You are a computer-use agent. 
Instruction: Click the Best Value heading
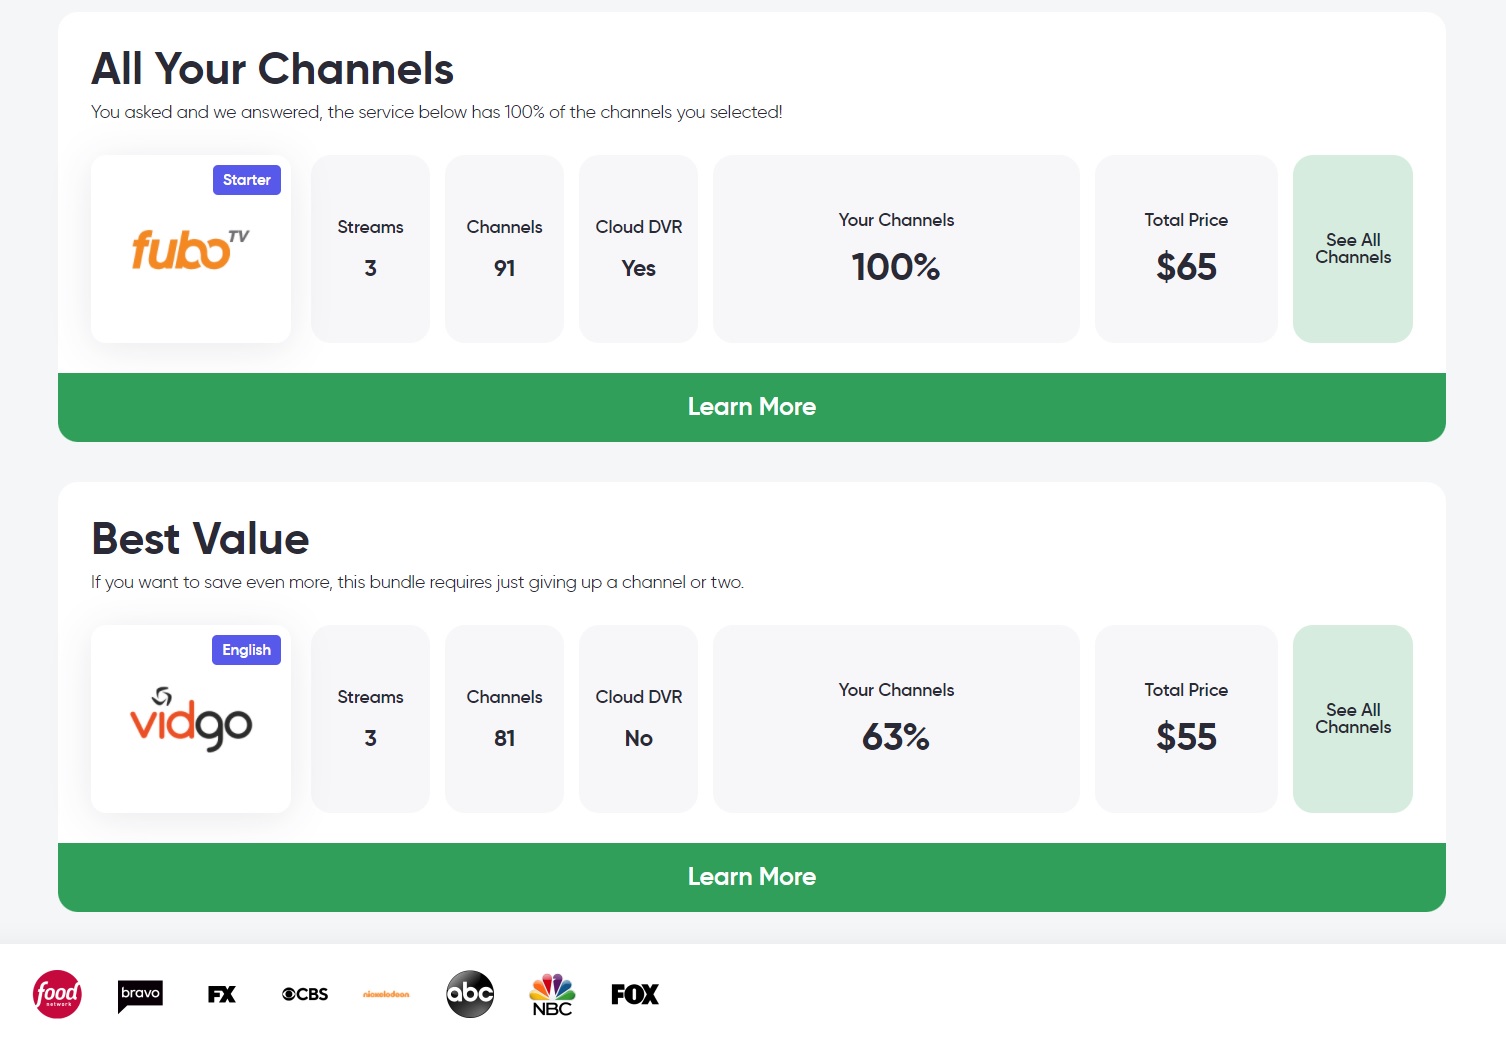point(200,539)
